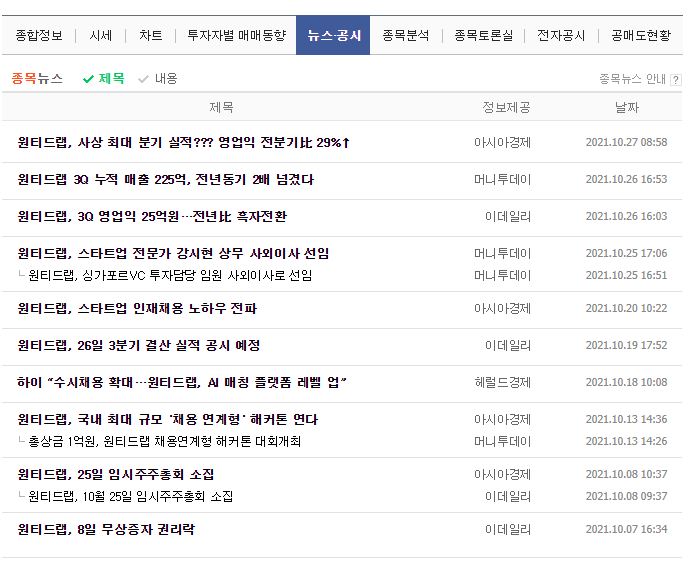
Task: Switch to 종목토론실 tab
Action: pos(483,35)
